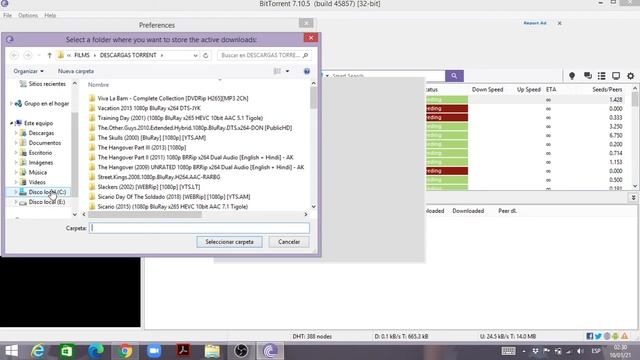Expand the Descargas tree node
This screenshot has height=360, width=640.
(16, 133)
